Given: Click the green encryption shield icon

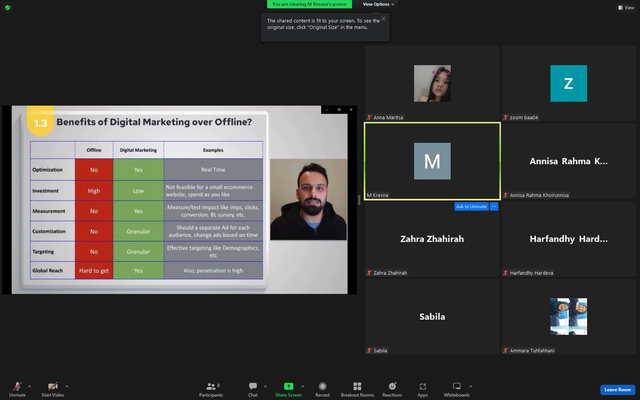Looking at the screenshot, I should (7, 7).
